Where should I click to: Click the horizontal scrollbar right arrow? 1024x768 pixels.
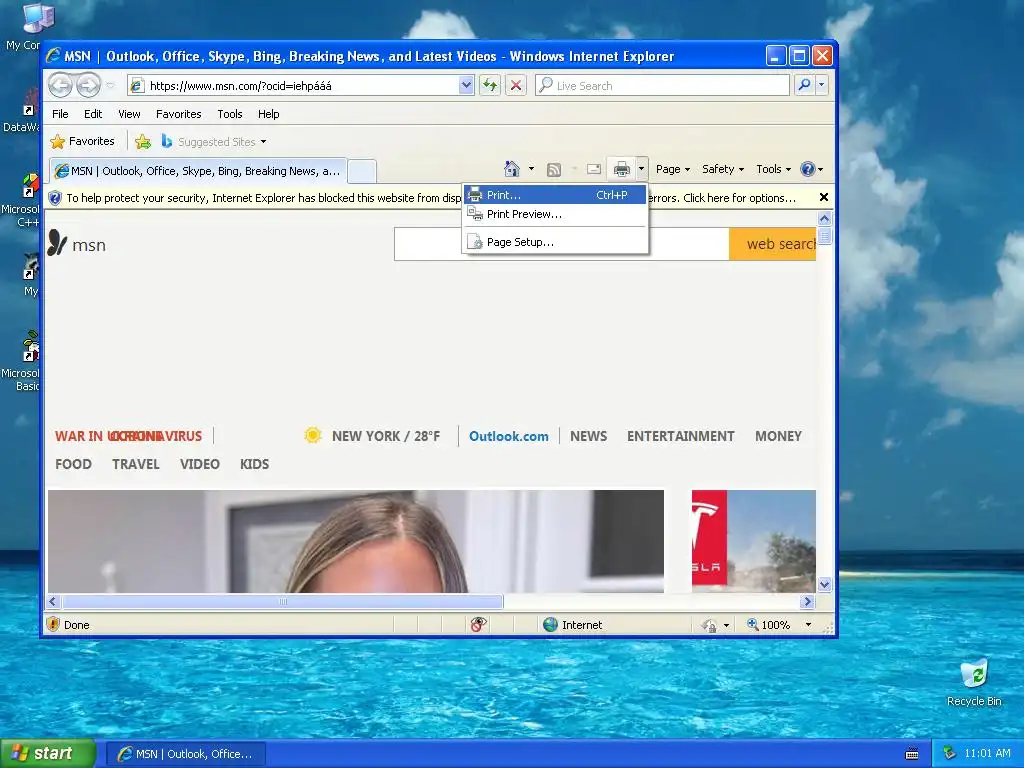[x=807, y=601]
